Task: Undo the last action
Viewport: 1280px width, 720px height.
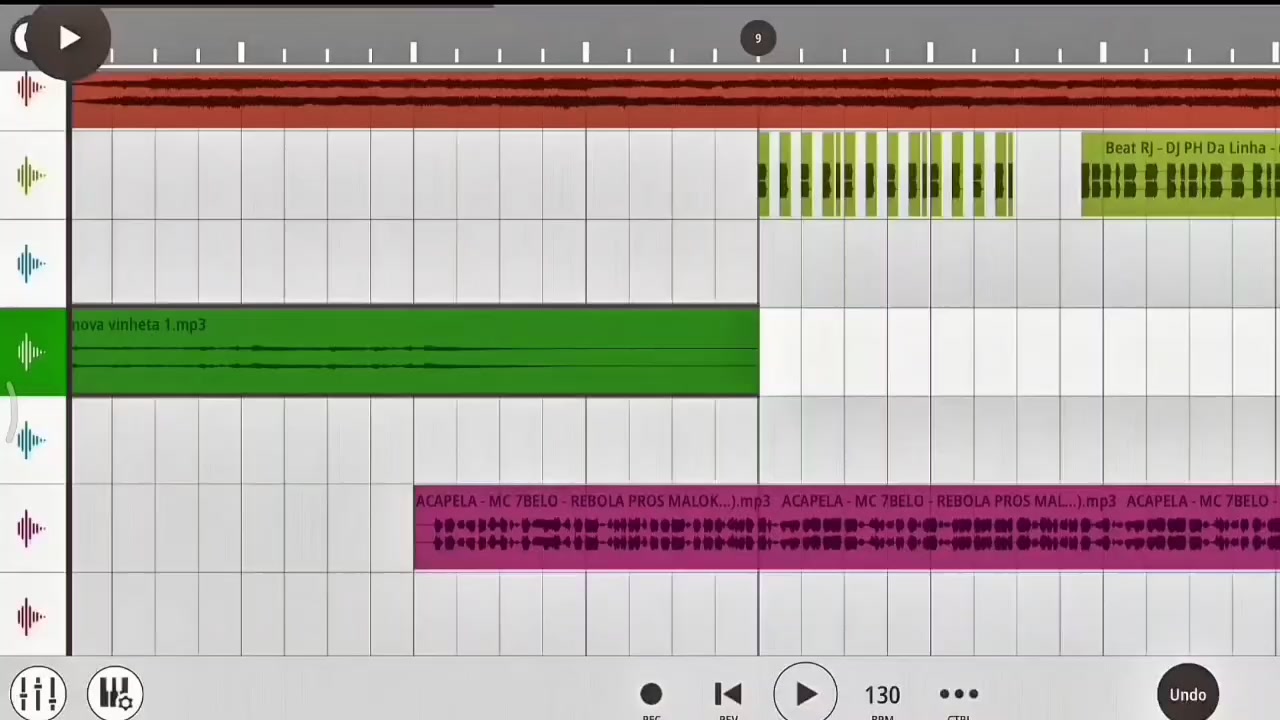Action: 1188,694
